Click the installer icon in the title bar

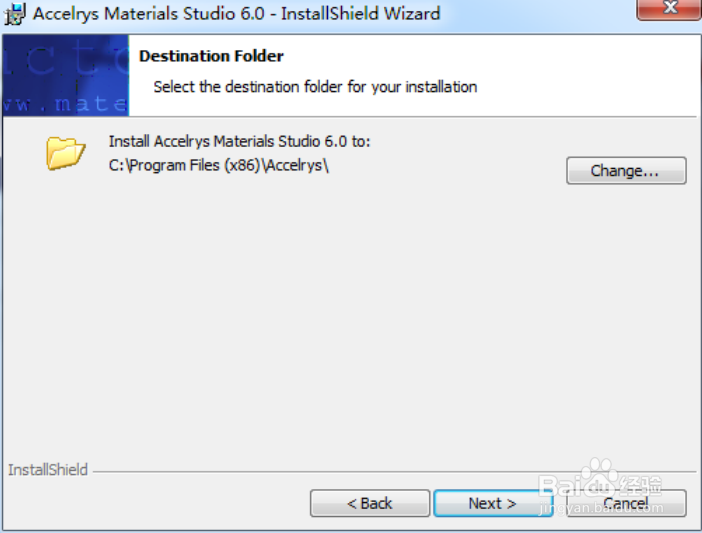click(14, 13)
